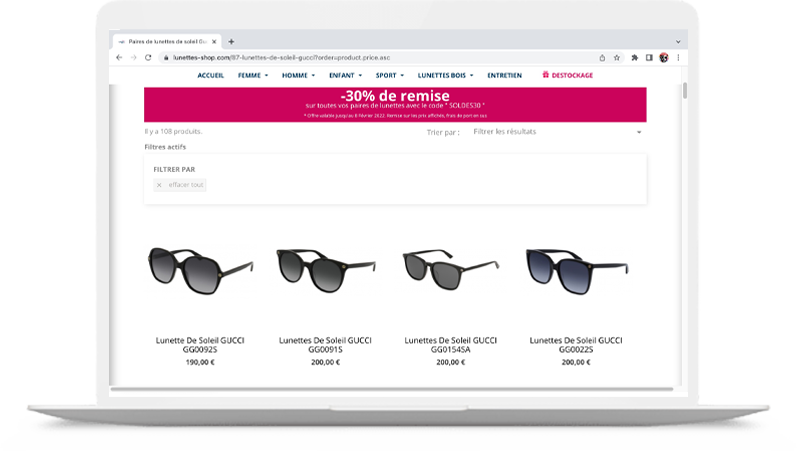Image resolution: width=797 pixels, height=451 pixels.
Task: Click the padlock icon in address bar
Action: [166, 57]
